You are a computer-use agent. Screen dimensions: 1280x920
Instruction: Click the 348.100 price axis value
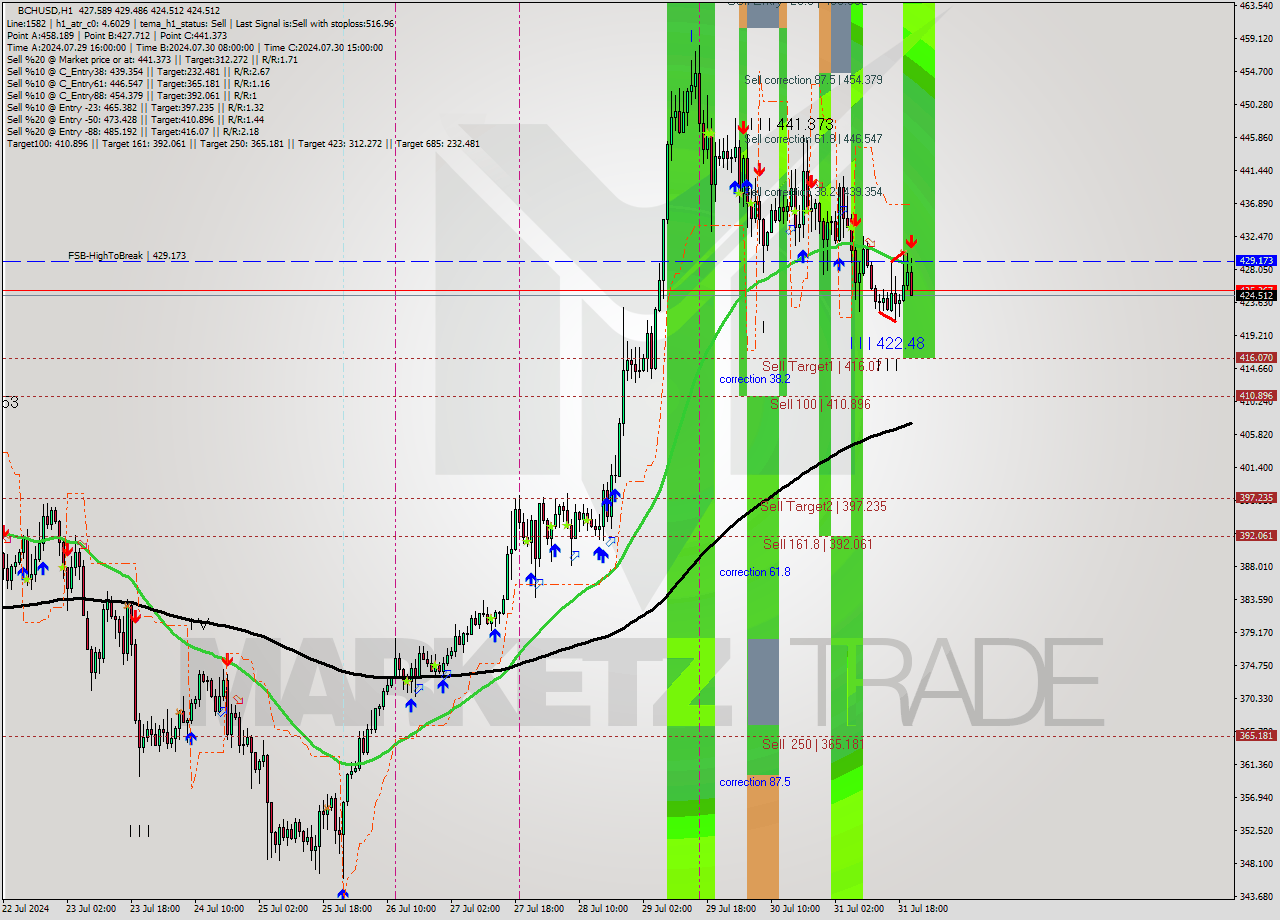[x=1256, y=863]
